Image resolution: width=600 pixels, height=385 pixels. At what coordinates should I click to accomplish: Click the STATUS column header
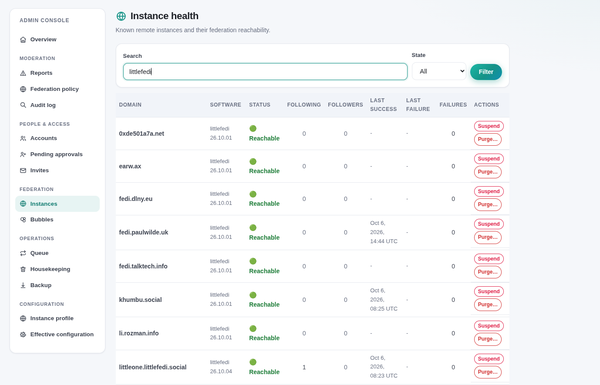pos(259,104)
